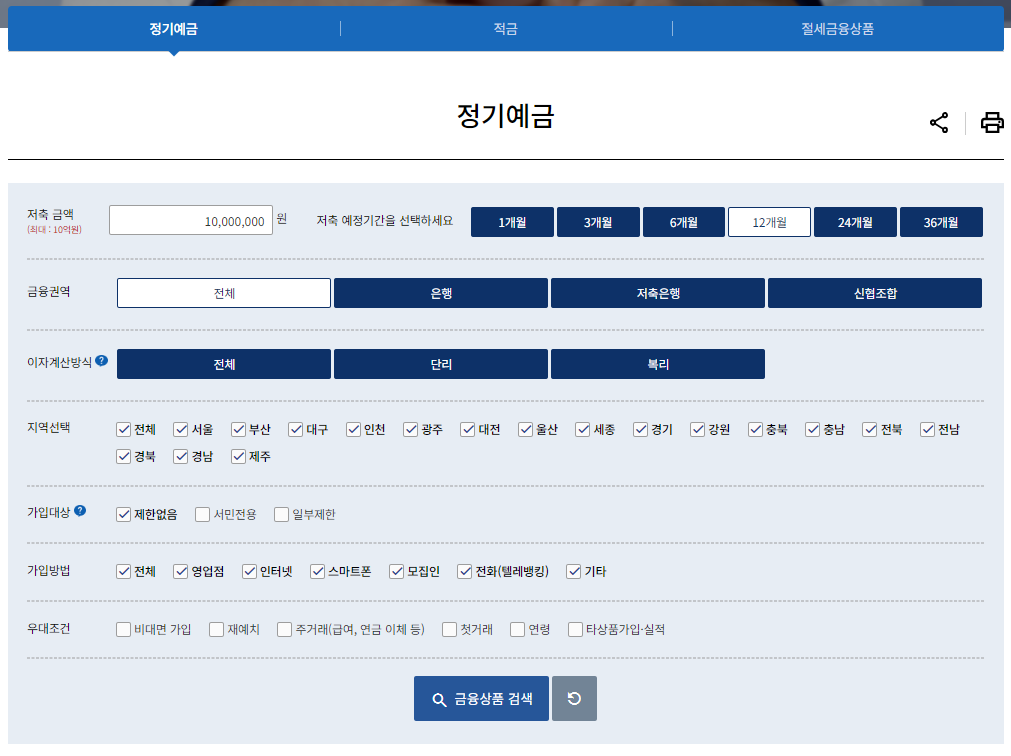Check the 일부제한 checkbox
Image resolution: width=1011 pixels, height=756 pixels.
[x=281, y=515]
